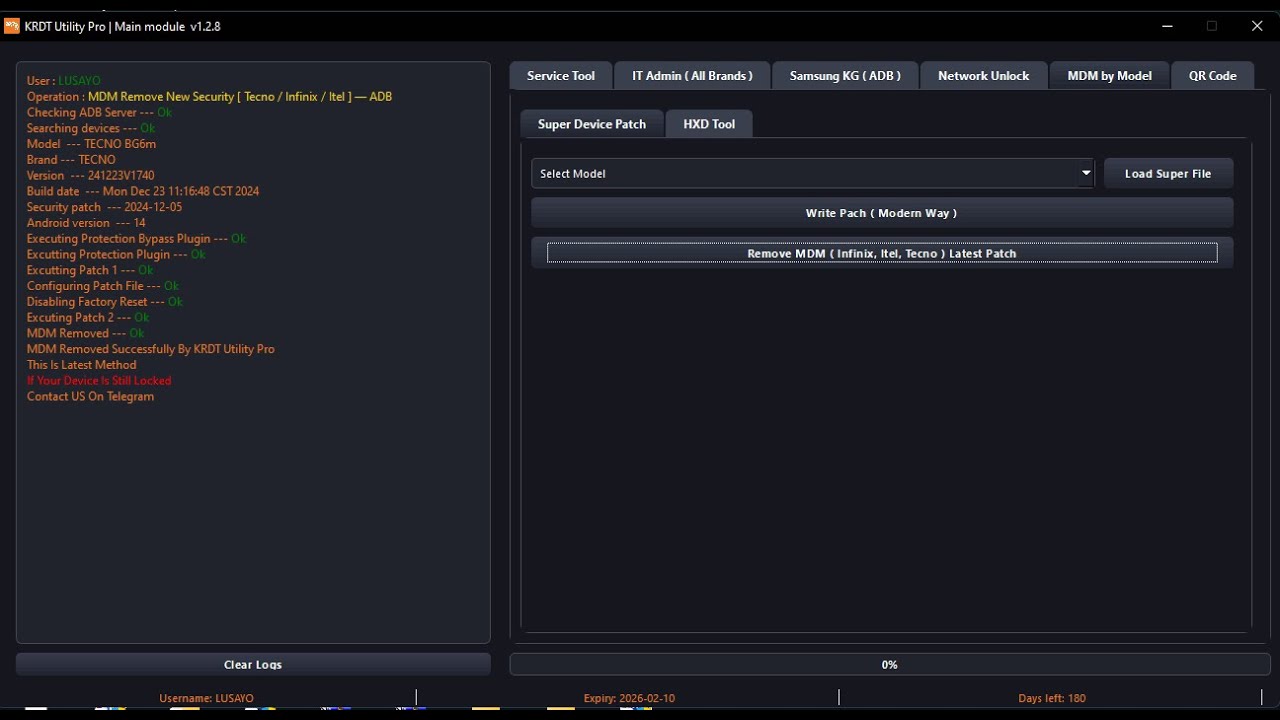Image resolution: width=1280 pixels, height=720 pixels.
Task: Click 'Security patch --- 2024-12-05' log line
Action: pyautogui.click(x=104, y=207)
